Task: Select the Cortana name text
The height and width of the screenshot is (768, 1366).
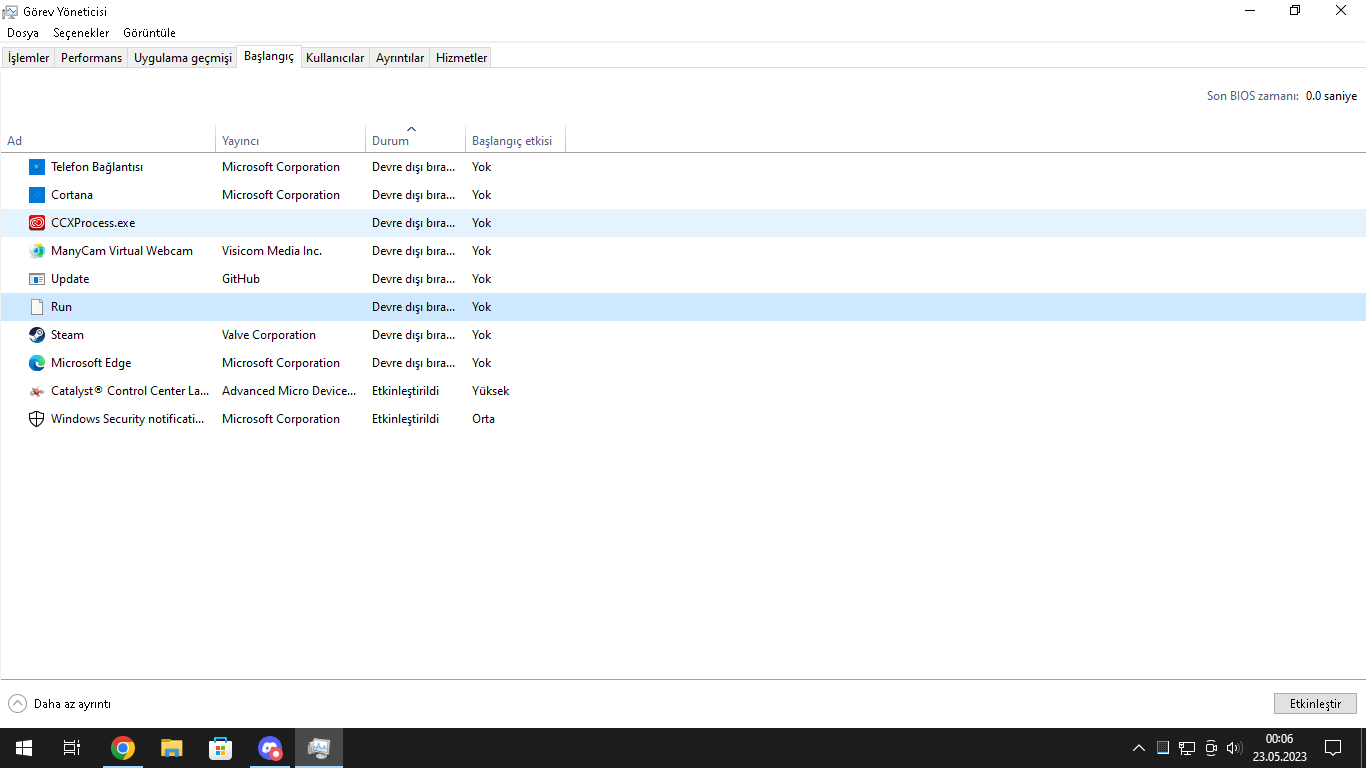Action: [72, 195]
